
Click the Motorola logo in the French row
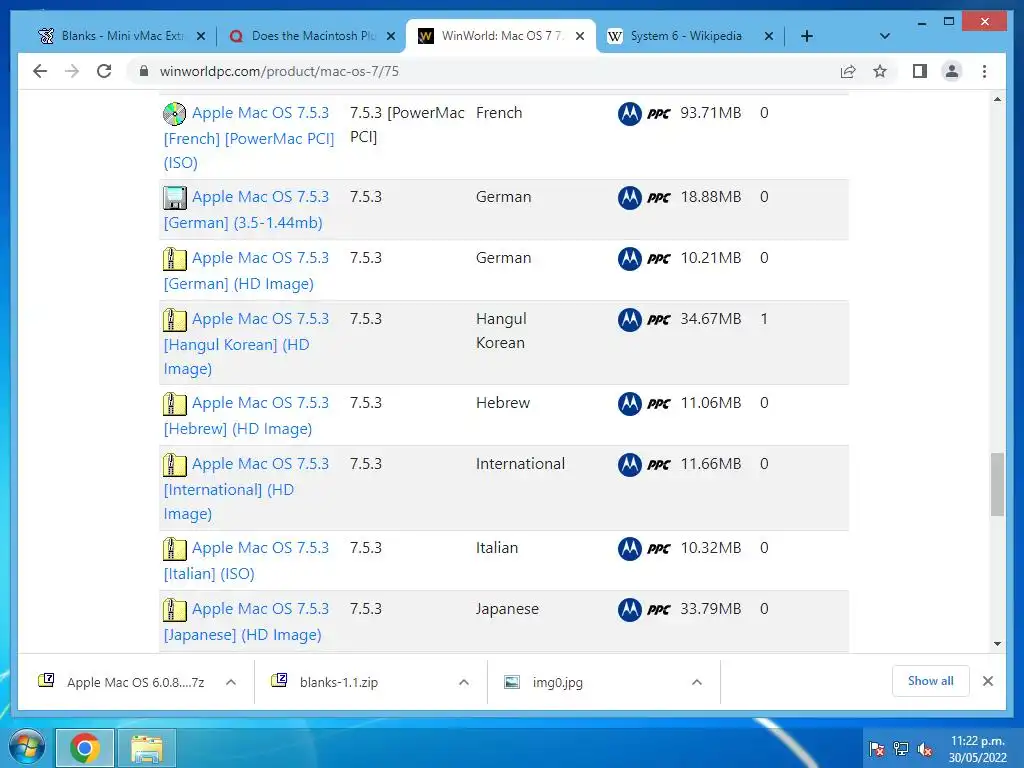coord(630,114)
